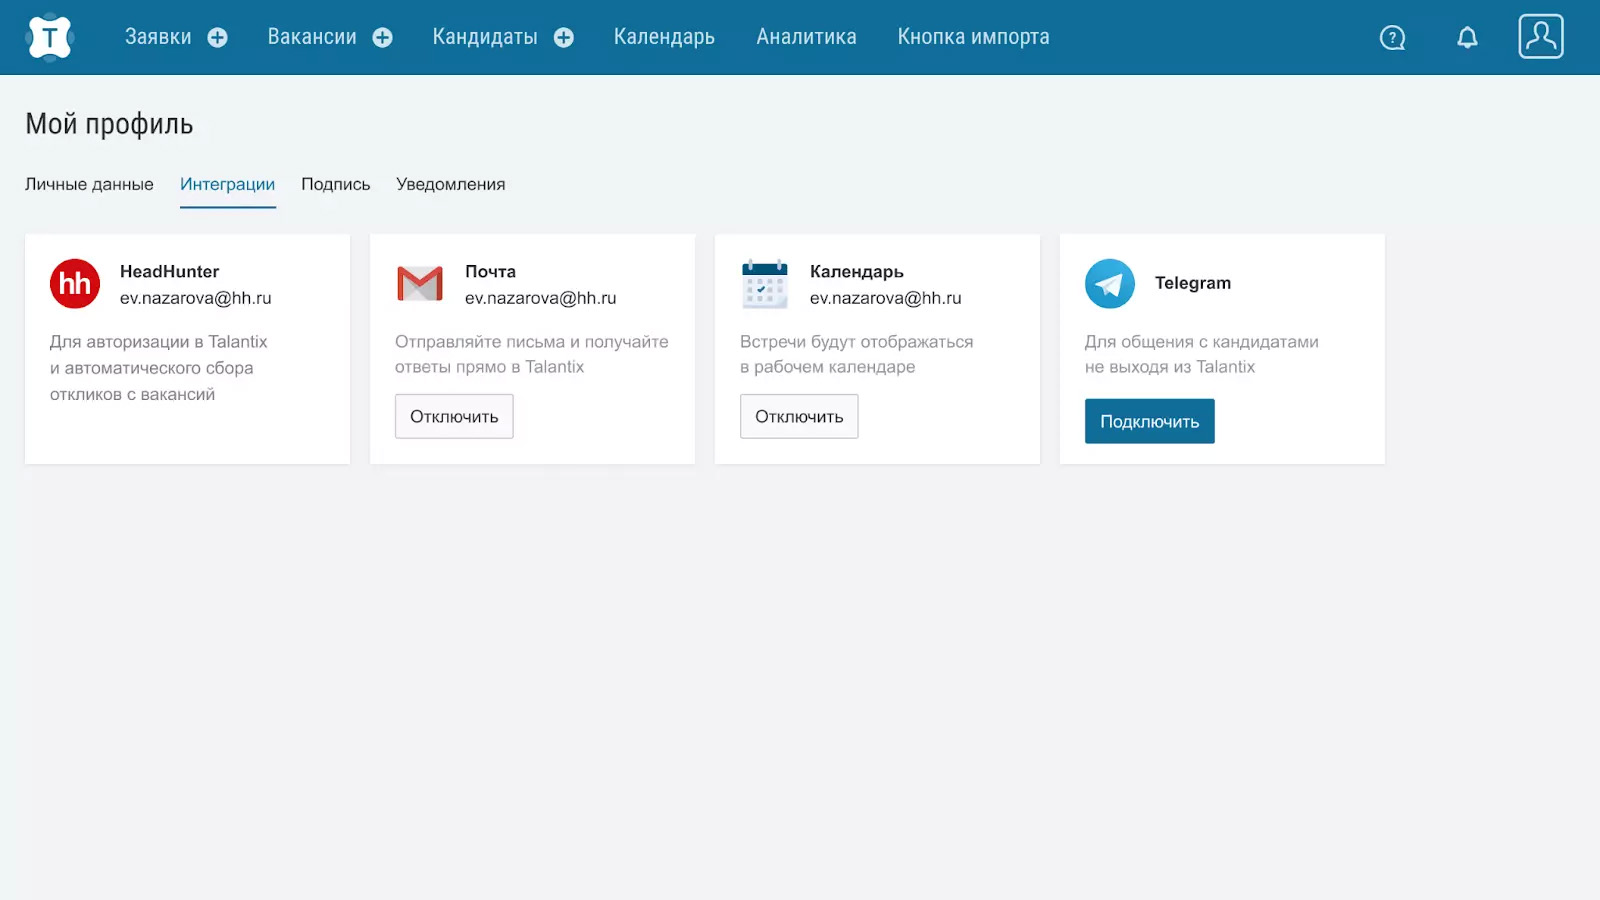Open Аналитика section
This screenshot has width=1600, height=900.
tap(806, 37)
